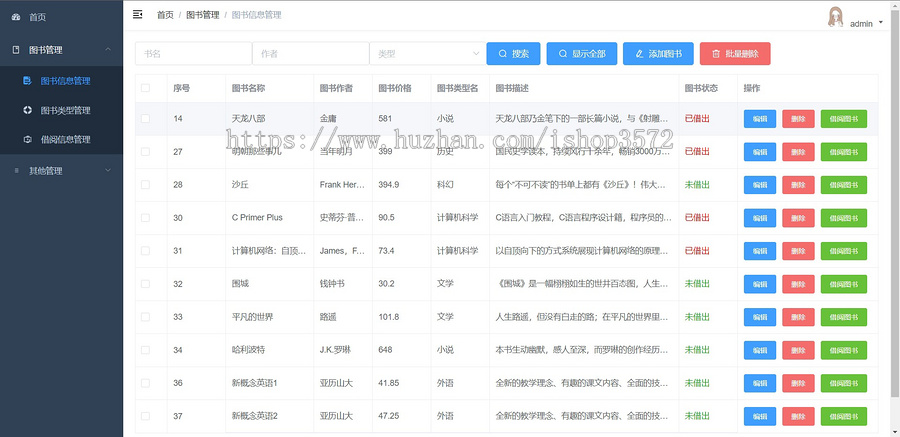
Task: Collapse the 图书管理 submenu chevron
Action: 108,50
